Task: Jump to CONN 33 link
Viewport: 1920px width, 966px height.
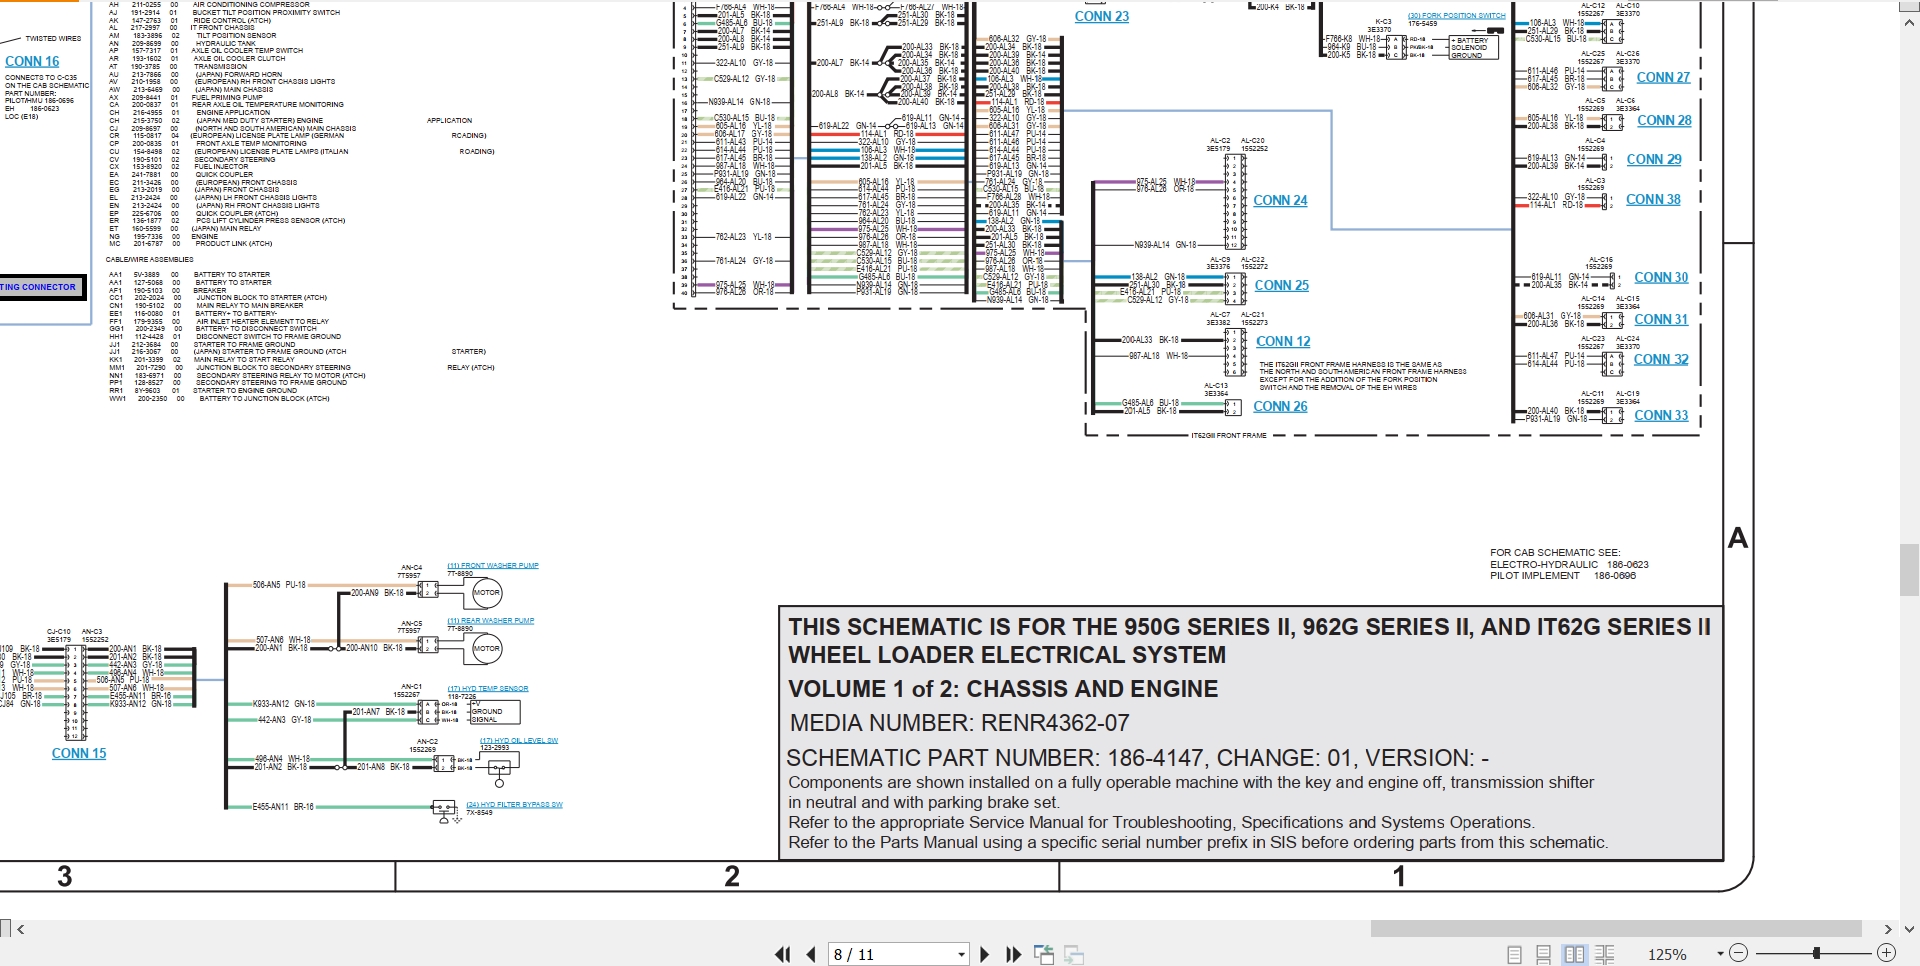Action: [1661, 415]
